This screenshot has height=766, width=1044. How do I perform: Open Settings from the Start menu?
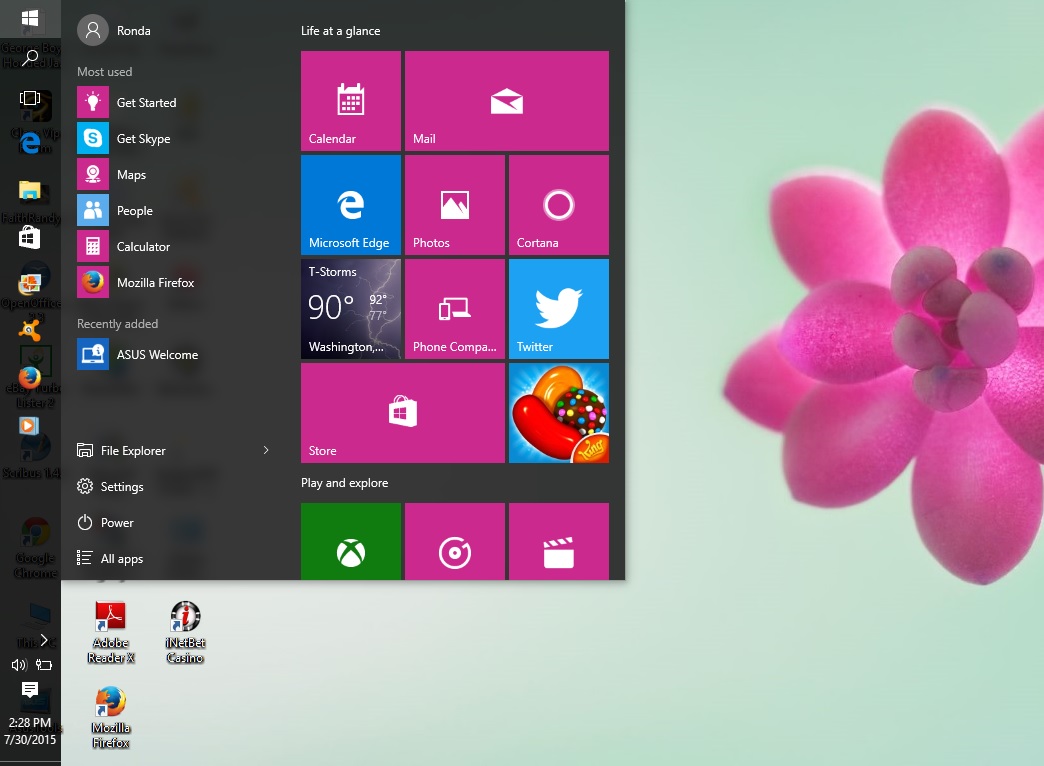[121, 487]
